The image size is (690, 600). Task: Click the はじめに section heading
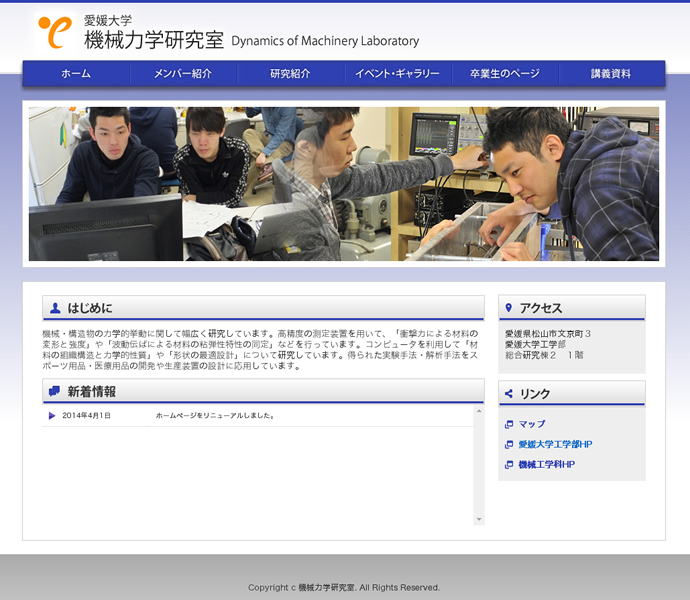(90, 308)
